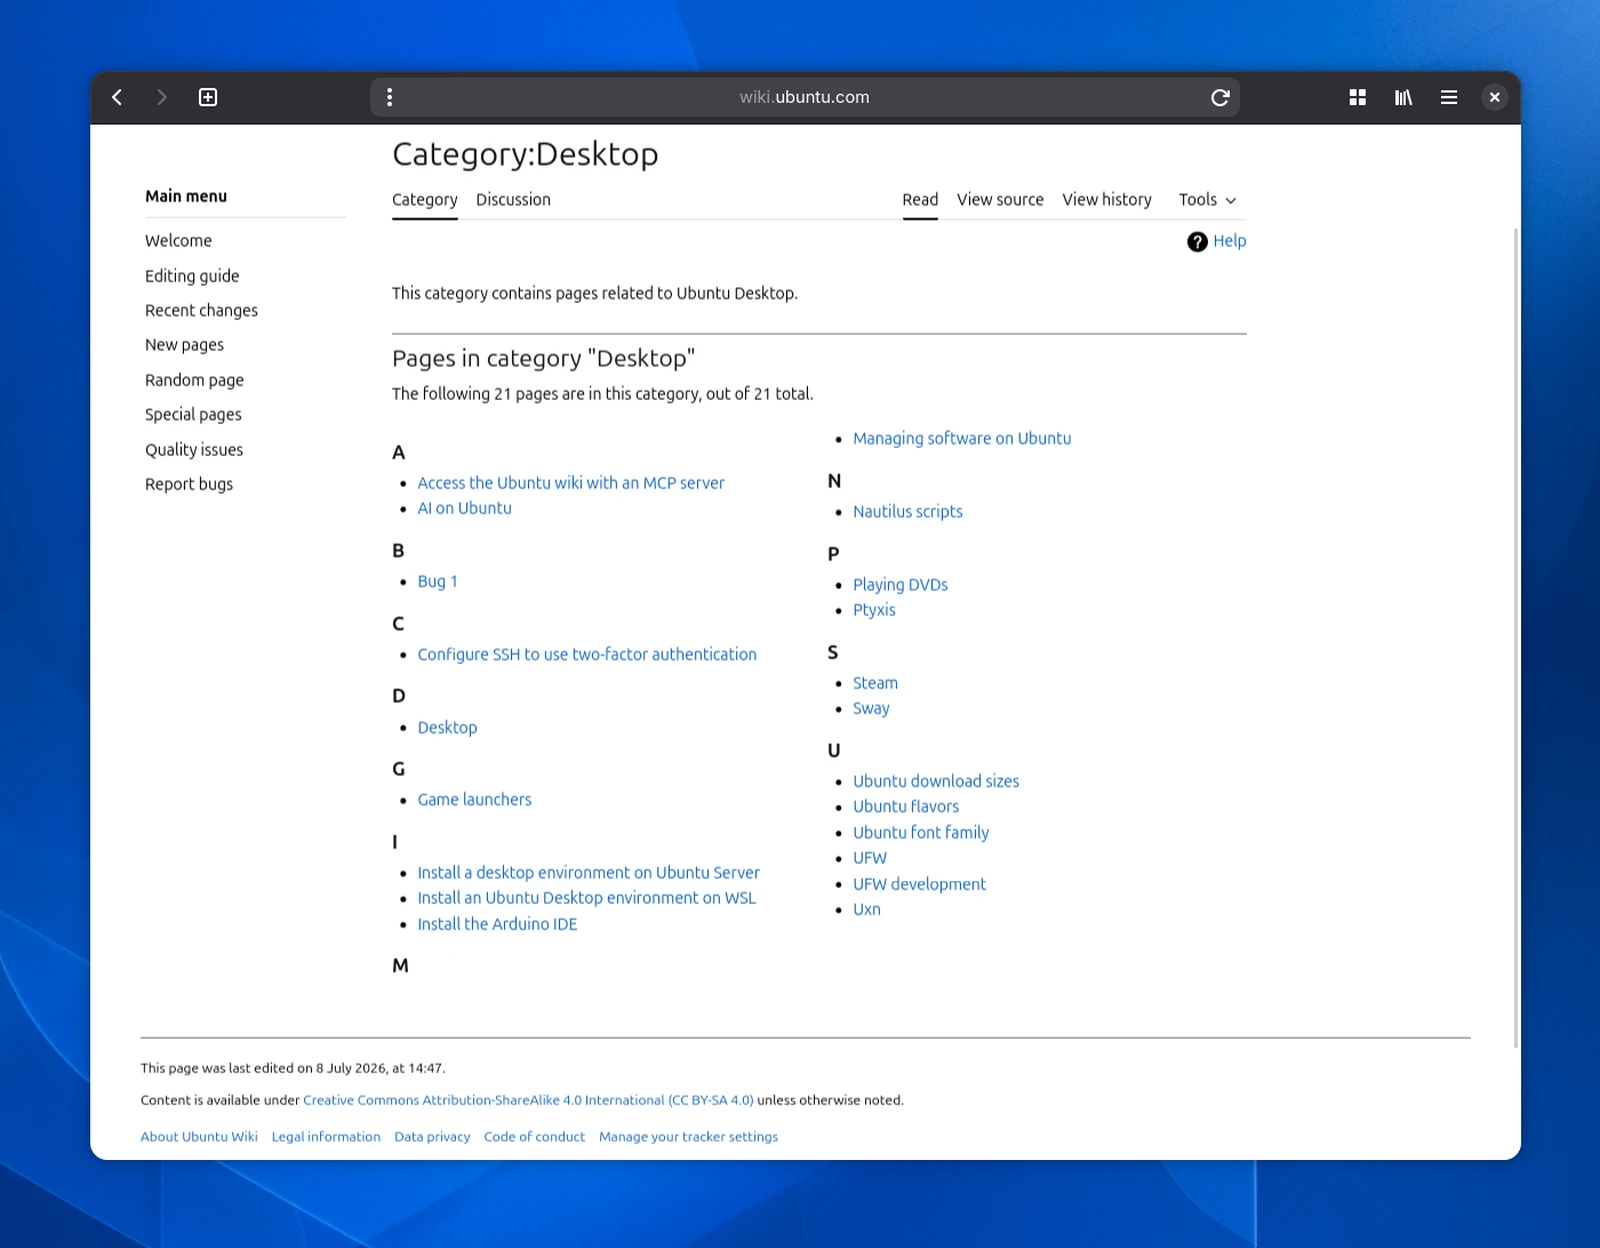Open the Ptyxis page
The width and height of the screenshot is (1600, 1248).
(874, 610)
